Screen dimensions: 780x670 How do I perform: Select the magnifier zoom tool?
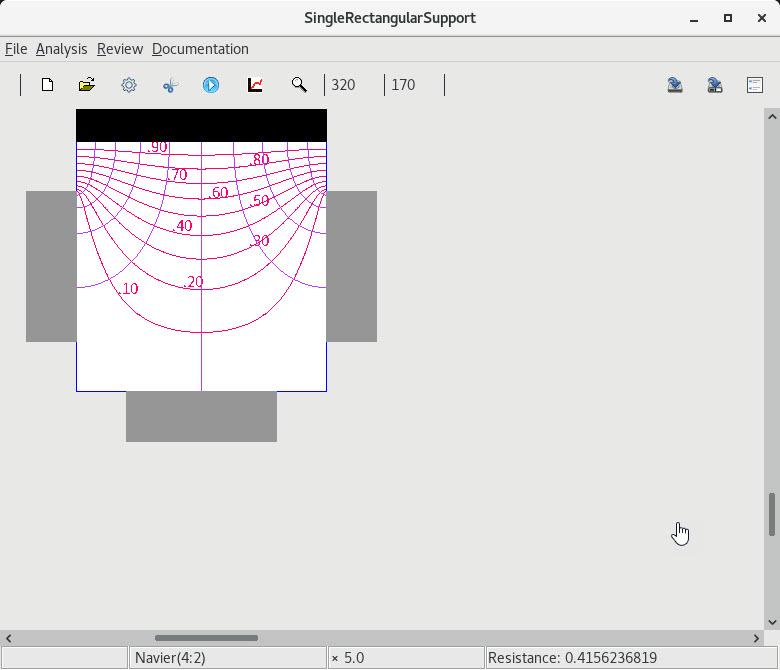point(299,85)
